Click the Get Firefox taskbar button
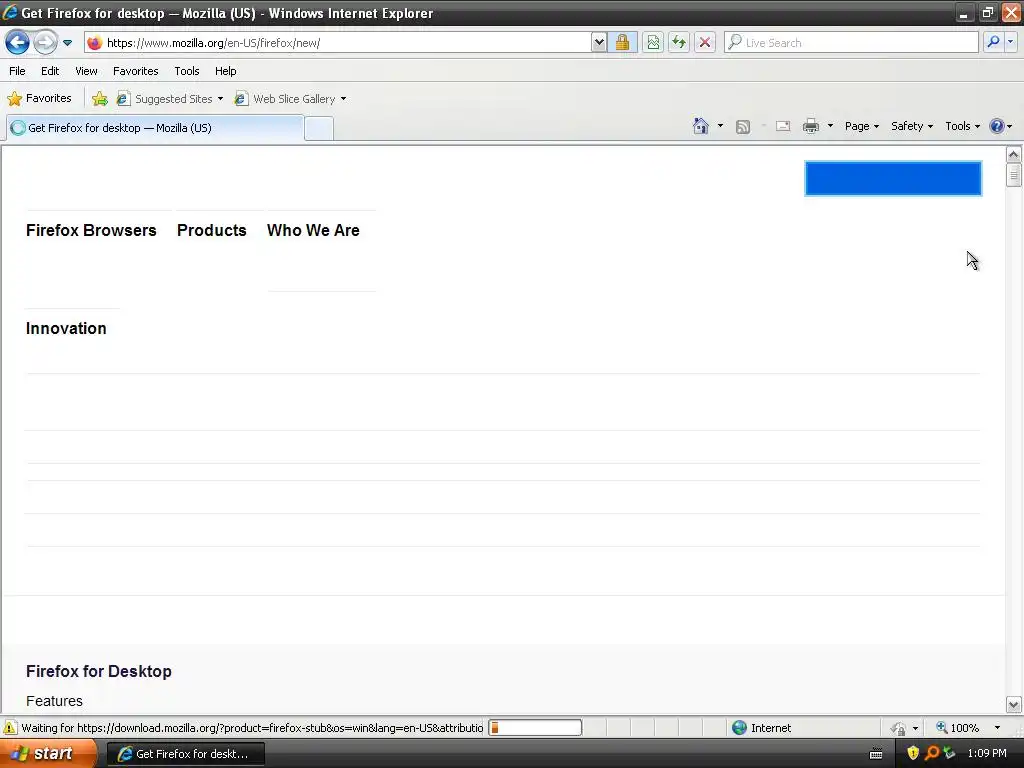1024x768 pixels. coord(185,754)
